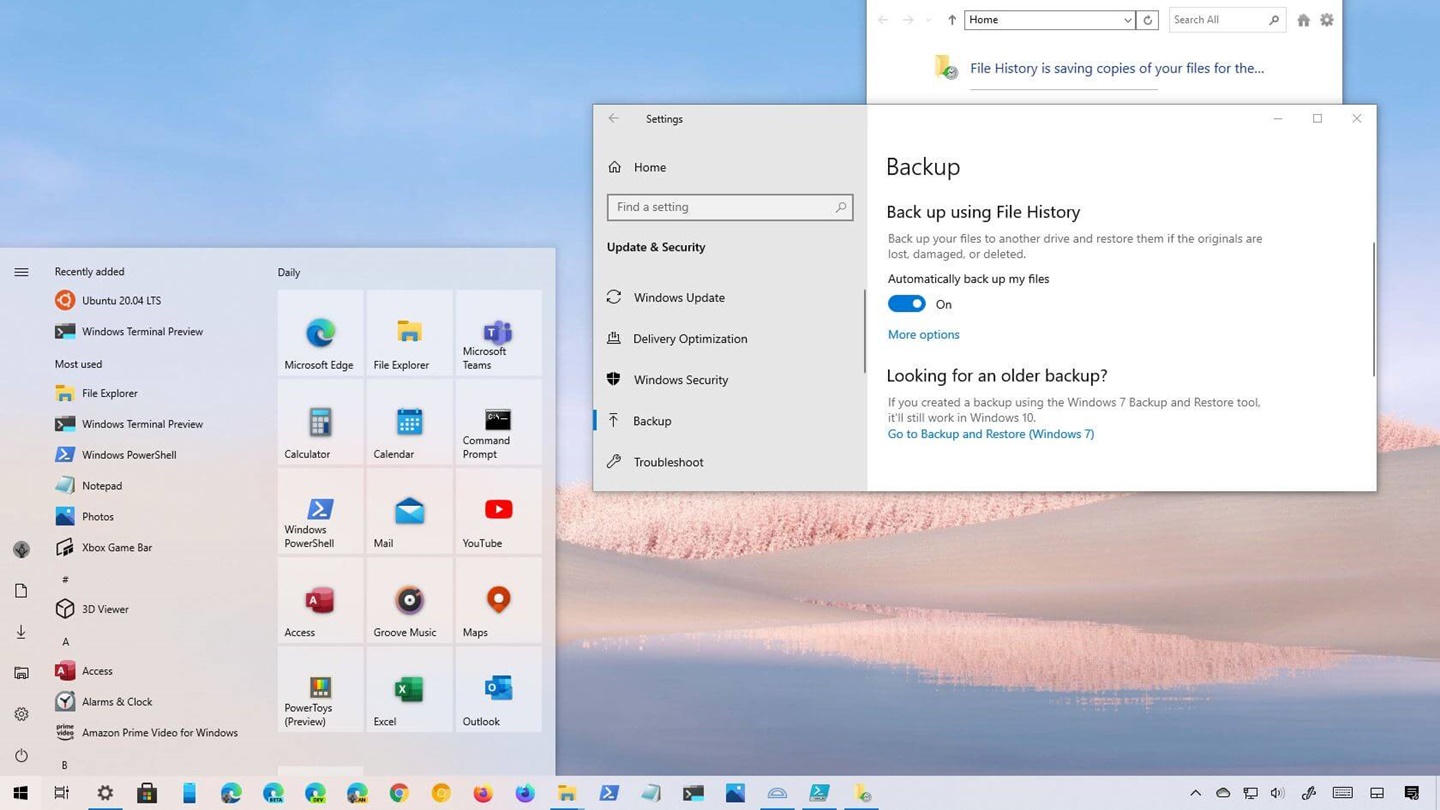Click the Outlook tile in Start menu
Image resolution: width=1440 pixels, height=810 pixels.
[498, 690]
